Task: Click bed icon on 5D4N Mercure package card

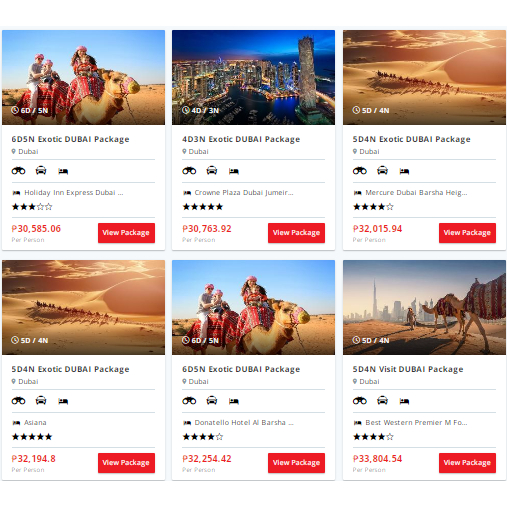Action: pyautogui.click(x=404, y=171)
